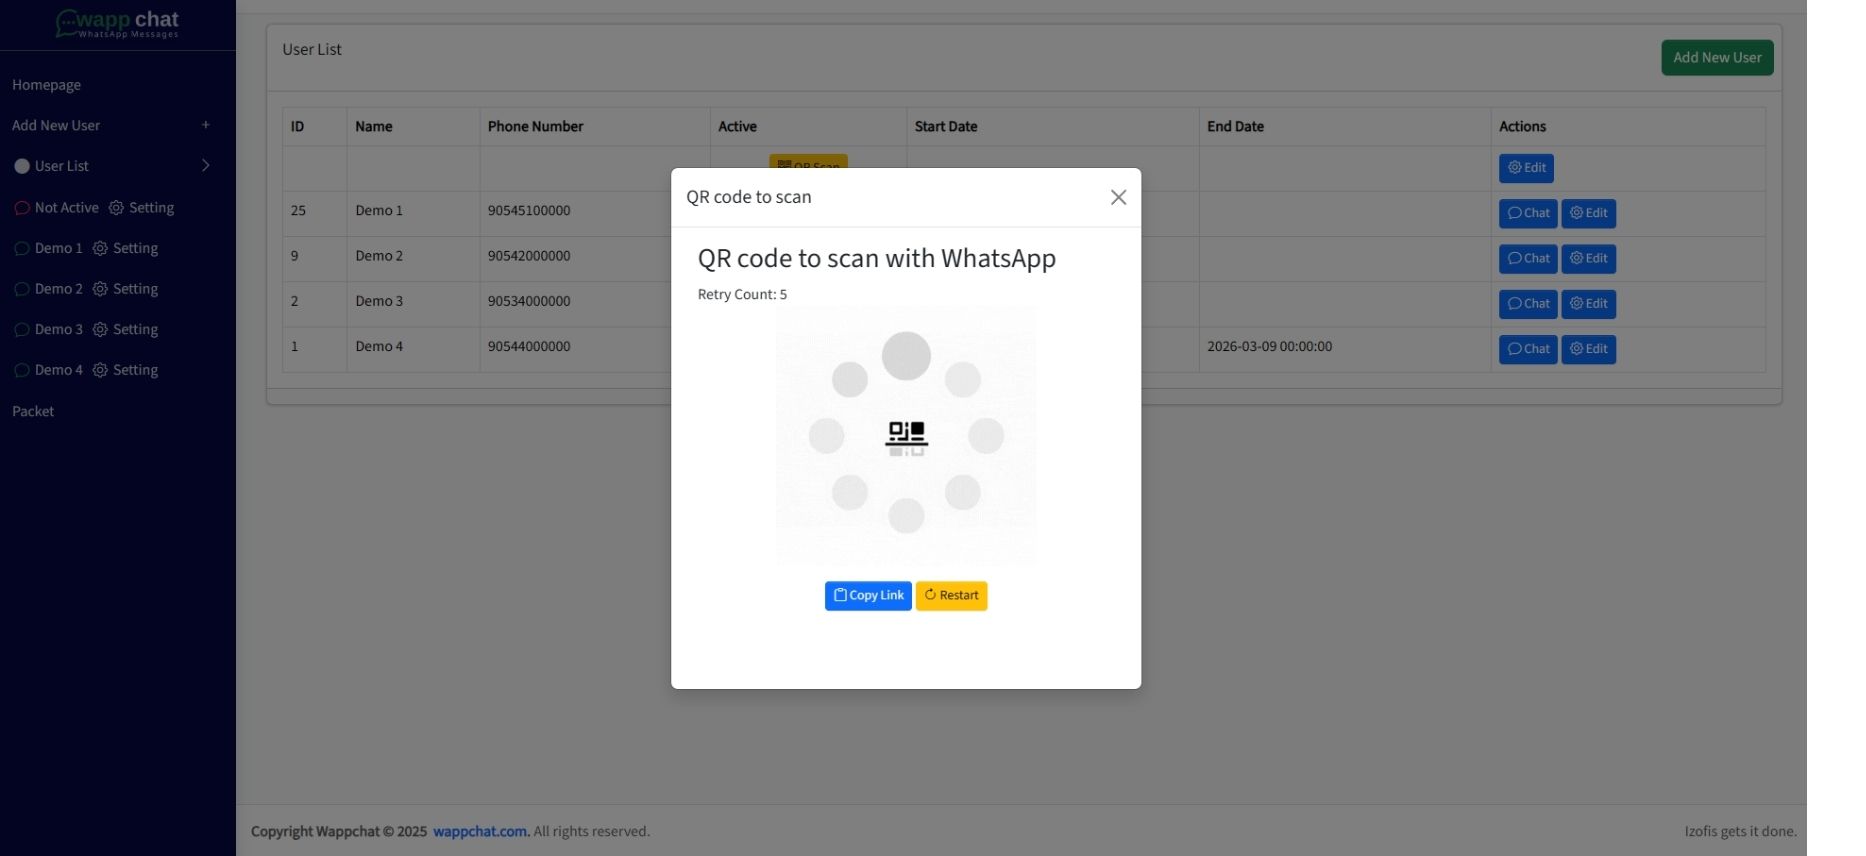Select phone number 90542000000
This screenshot has height=856, width=1866.
(x=529, y=256)
